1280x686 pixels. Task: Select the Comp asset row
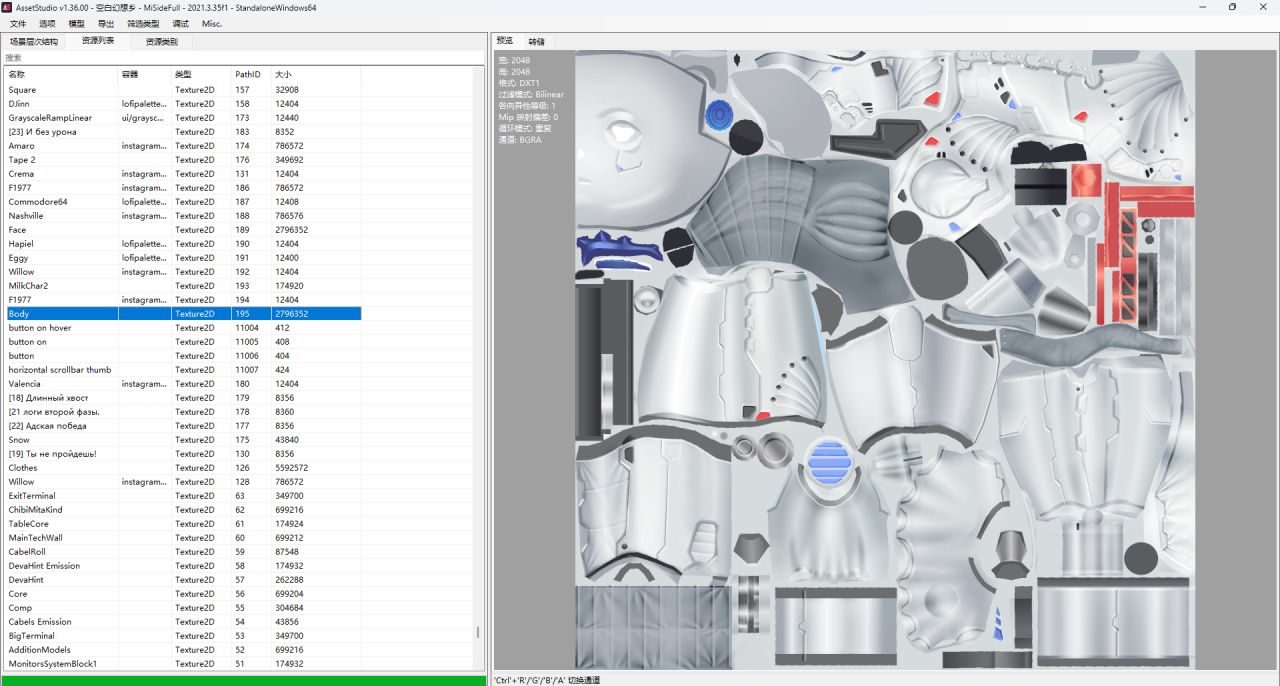(x=183, y=608)
